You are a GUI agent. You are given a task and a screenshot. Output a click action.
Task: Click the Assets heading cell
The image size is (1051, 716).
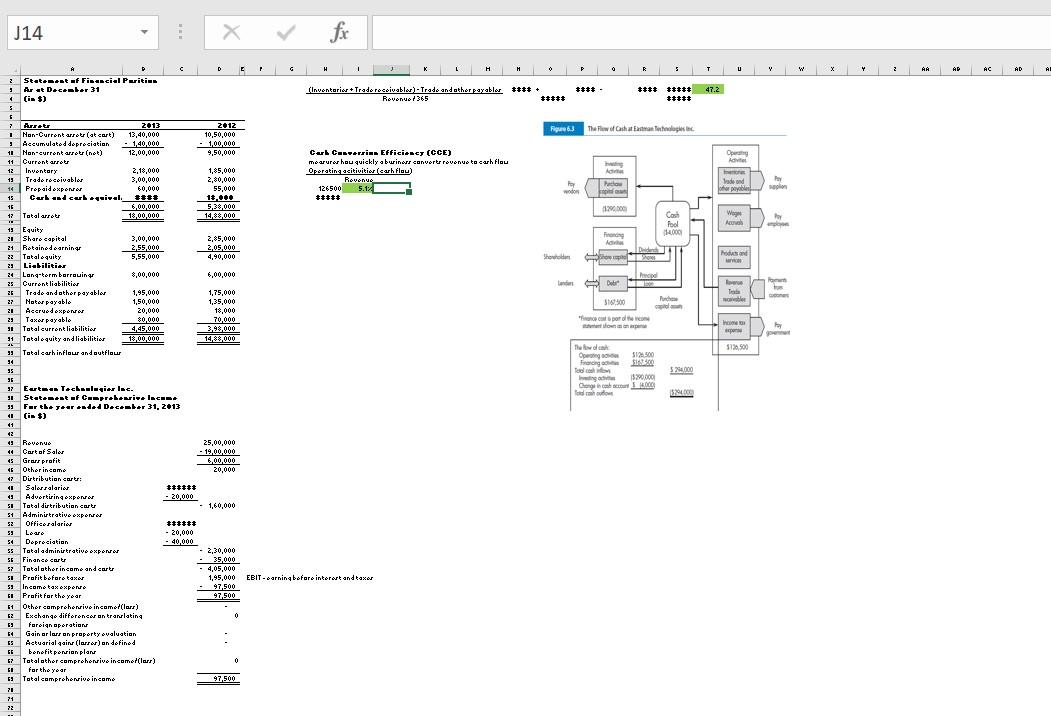point(36,125)
